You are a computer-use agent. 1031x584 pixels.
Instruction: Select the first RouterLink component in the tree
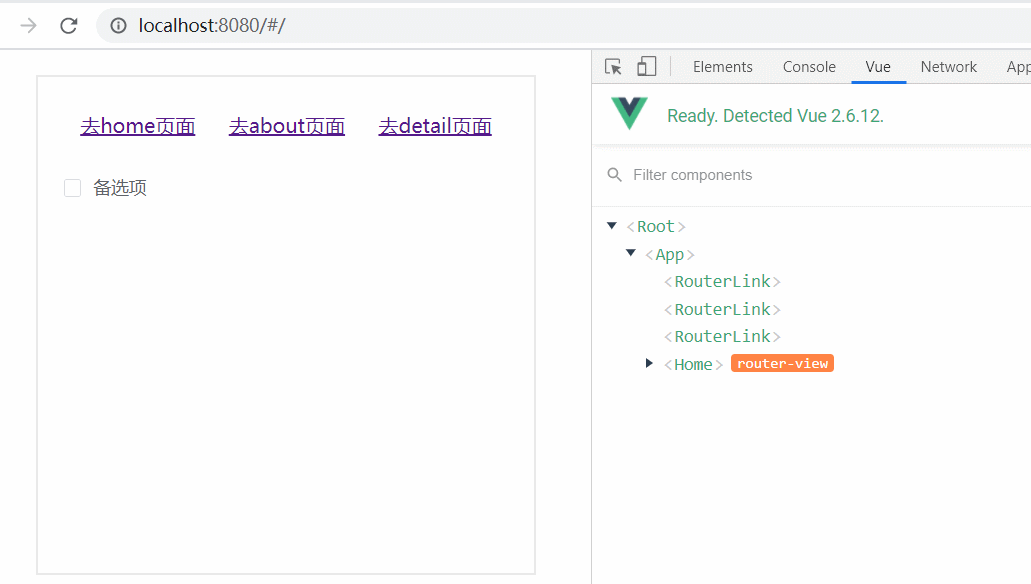(x=721, y=281)
